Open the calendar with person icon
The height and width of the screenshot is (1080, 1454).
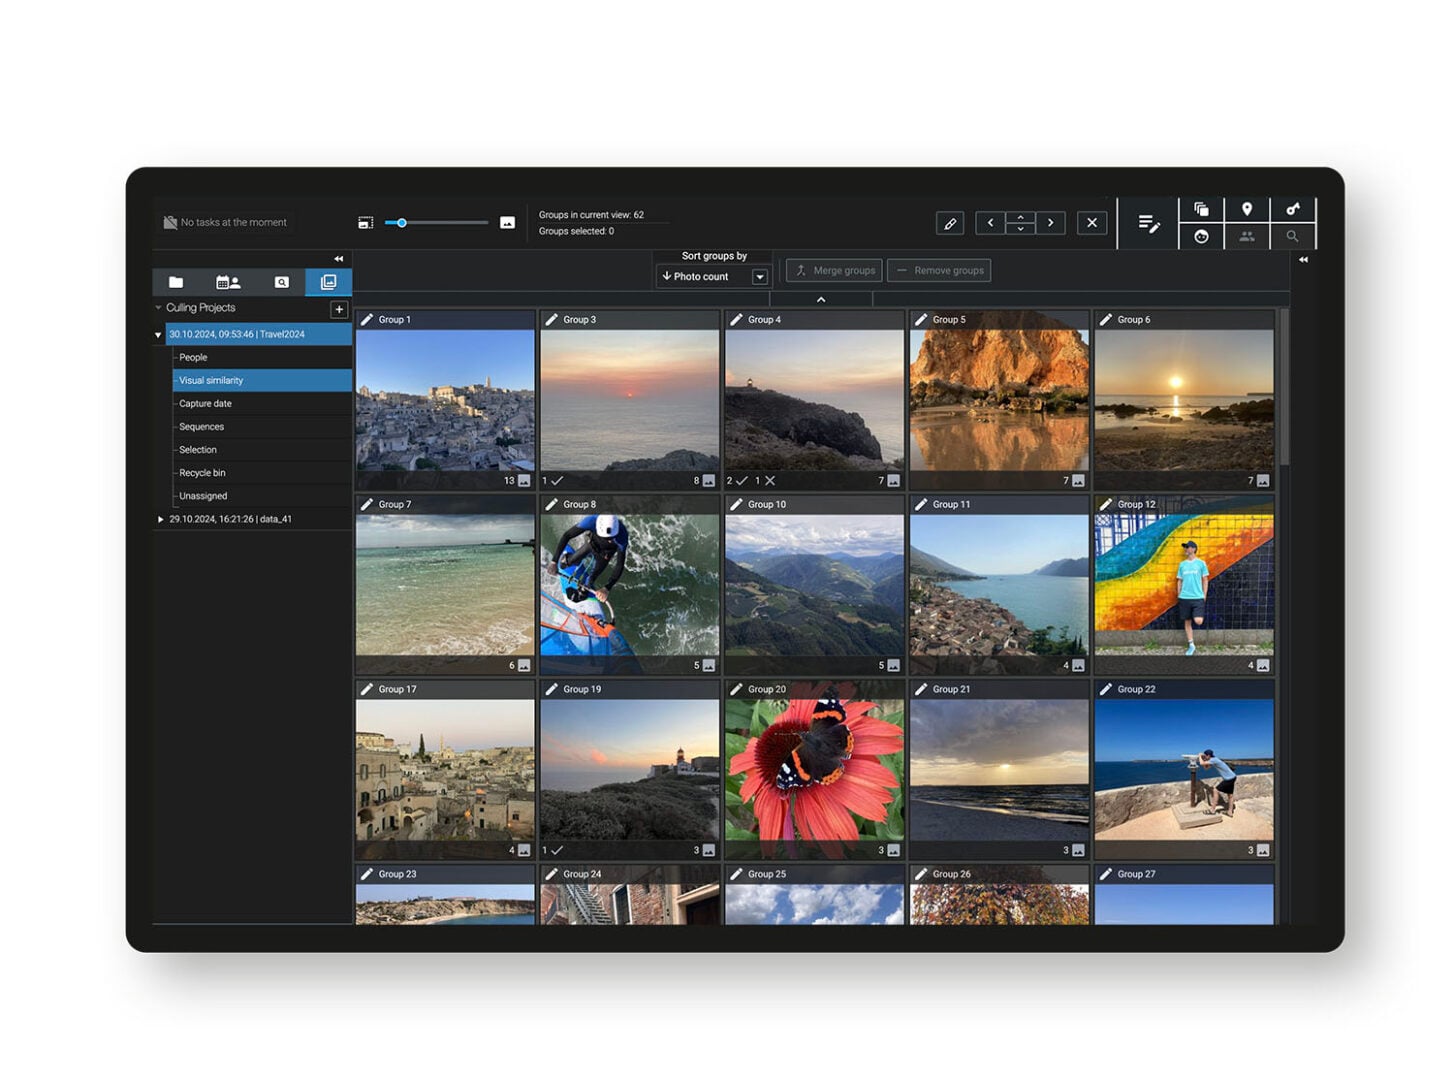coord(228,282)
